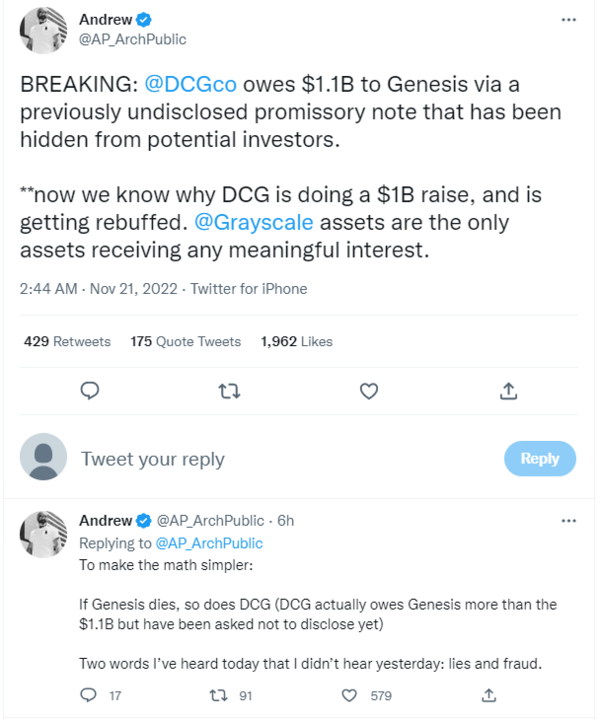Like the follow-up tweet with 579 likes
Screen dimensions: 600x720
(350, 694)
